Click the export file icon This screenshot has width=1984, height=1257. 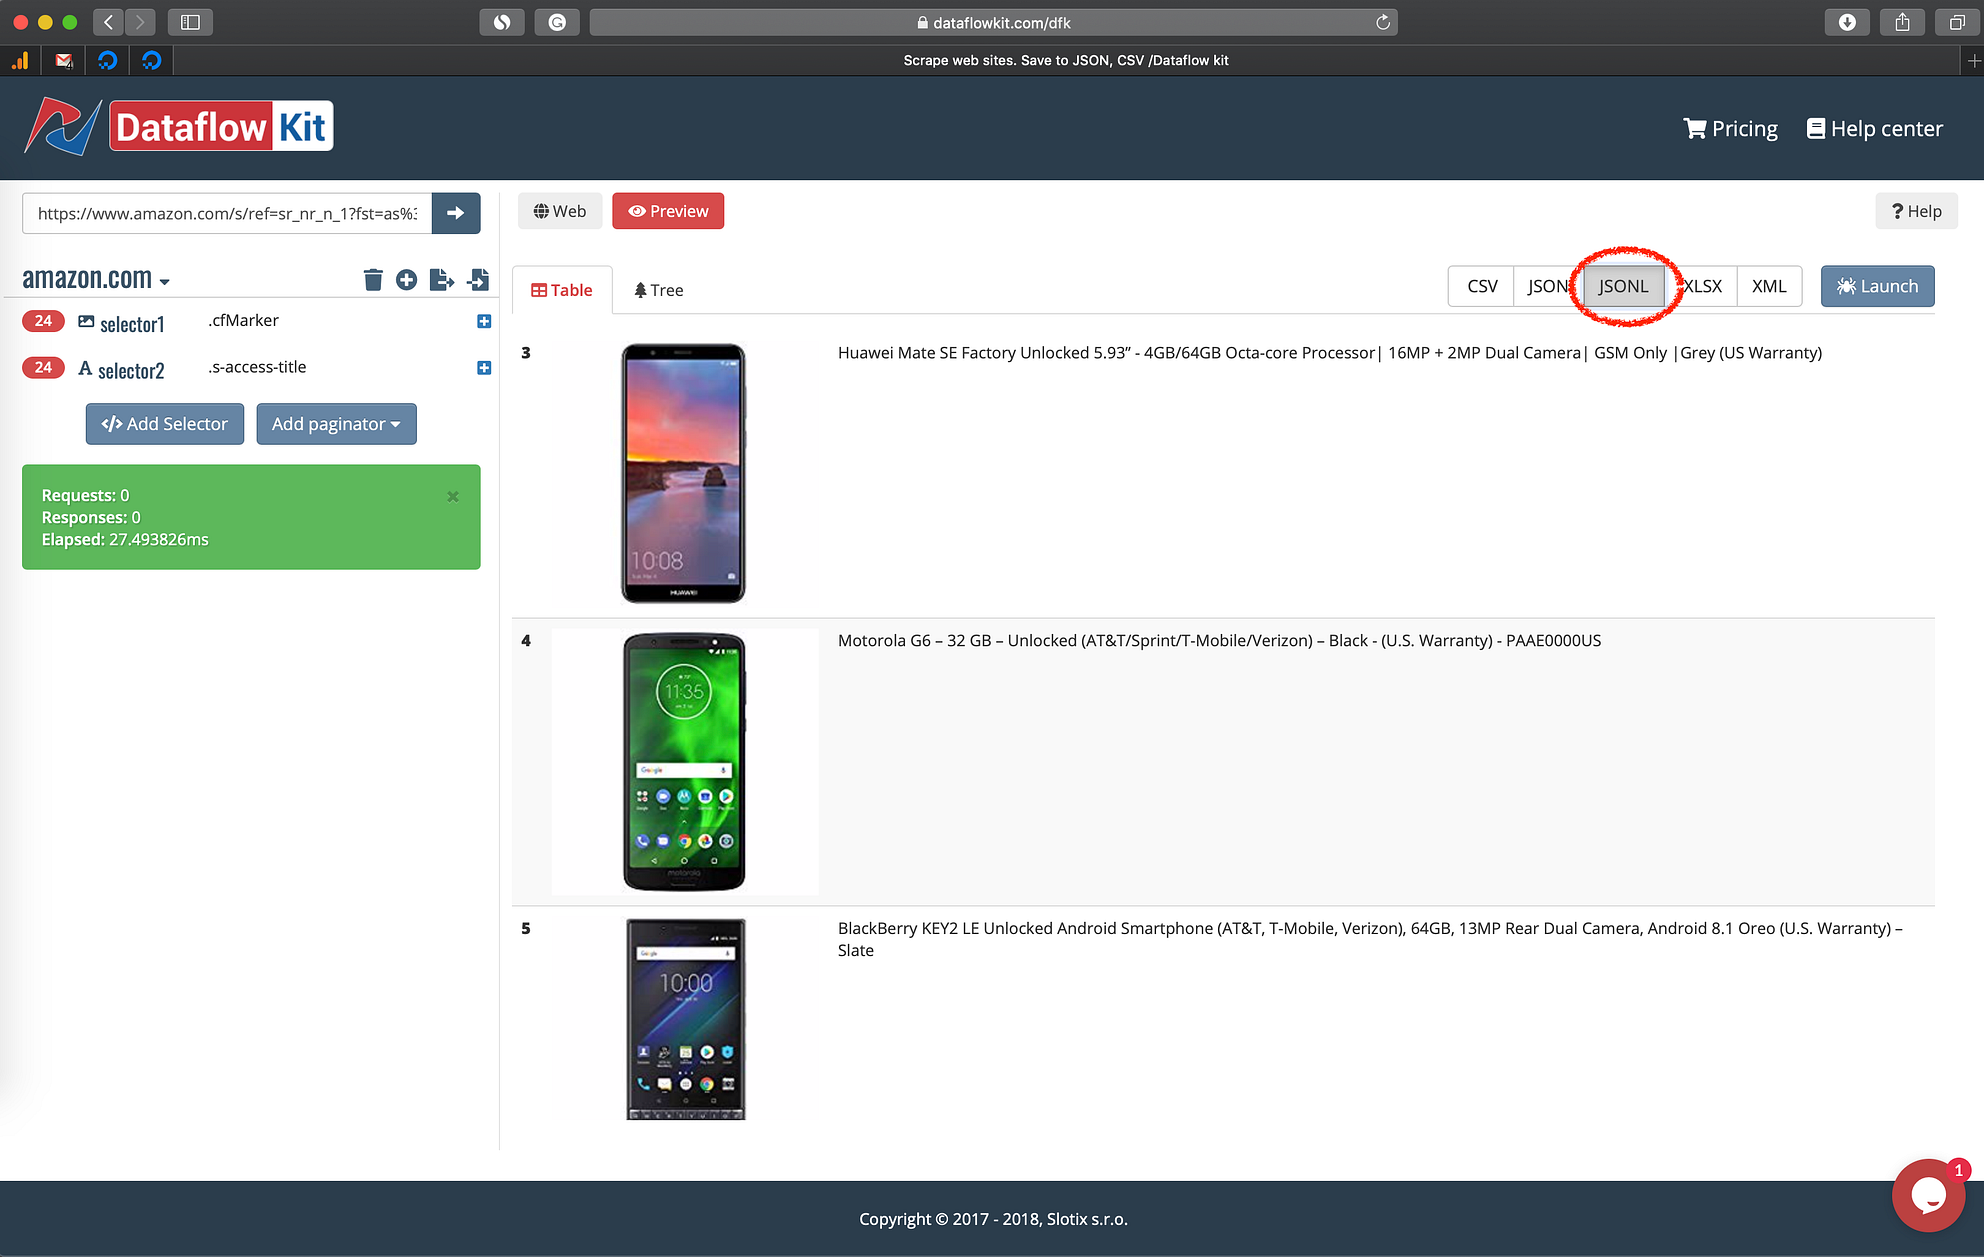click(441, 280)
